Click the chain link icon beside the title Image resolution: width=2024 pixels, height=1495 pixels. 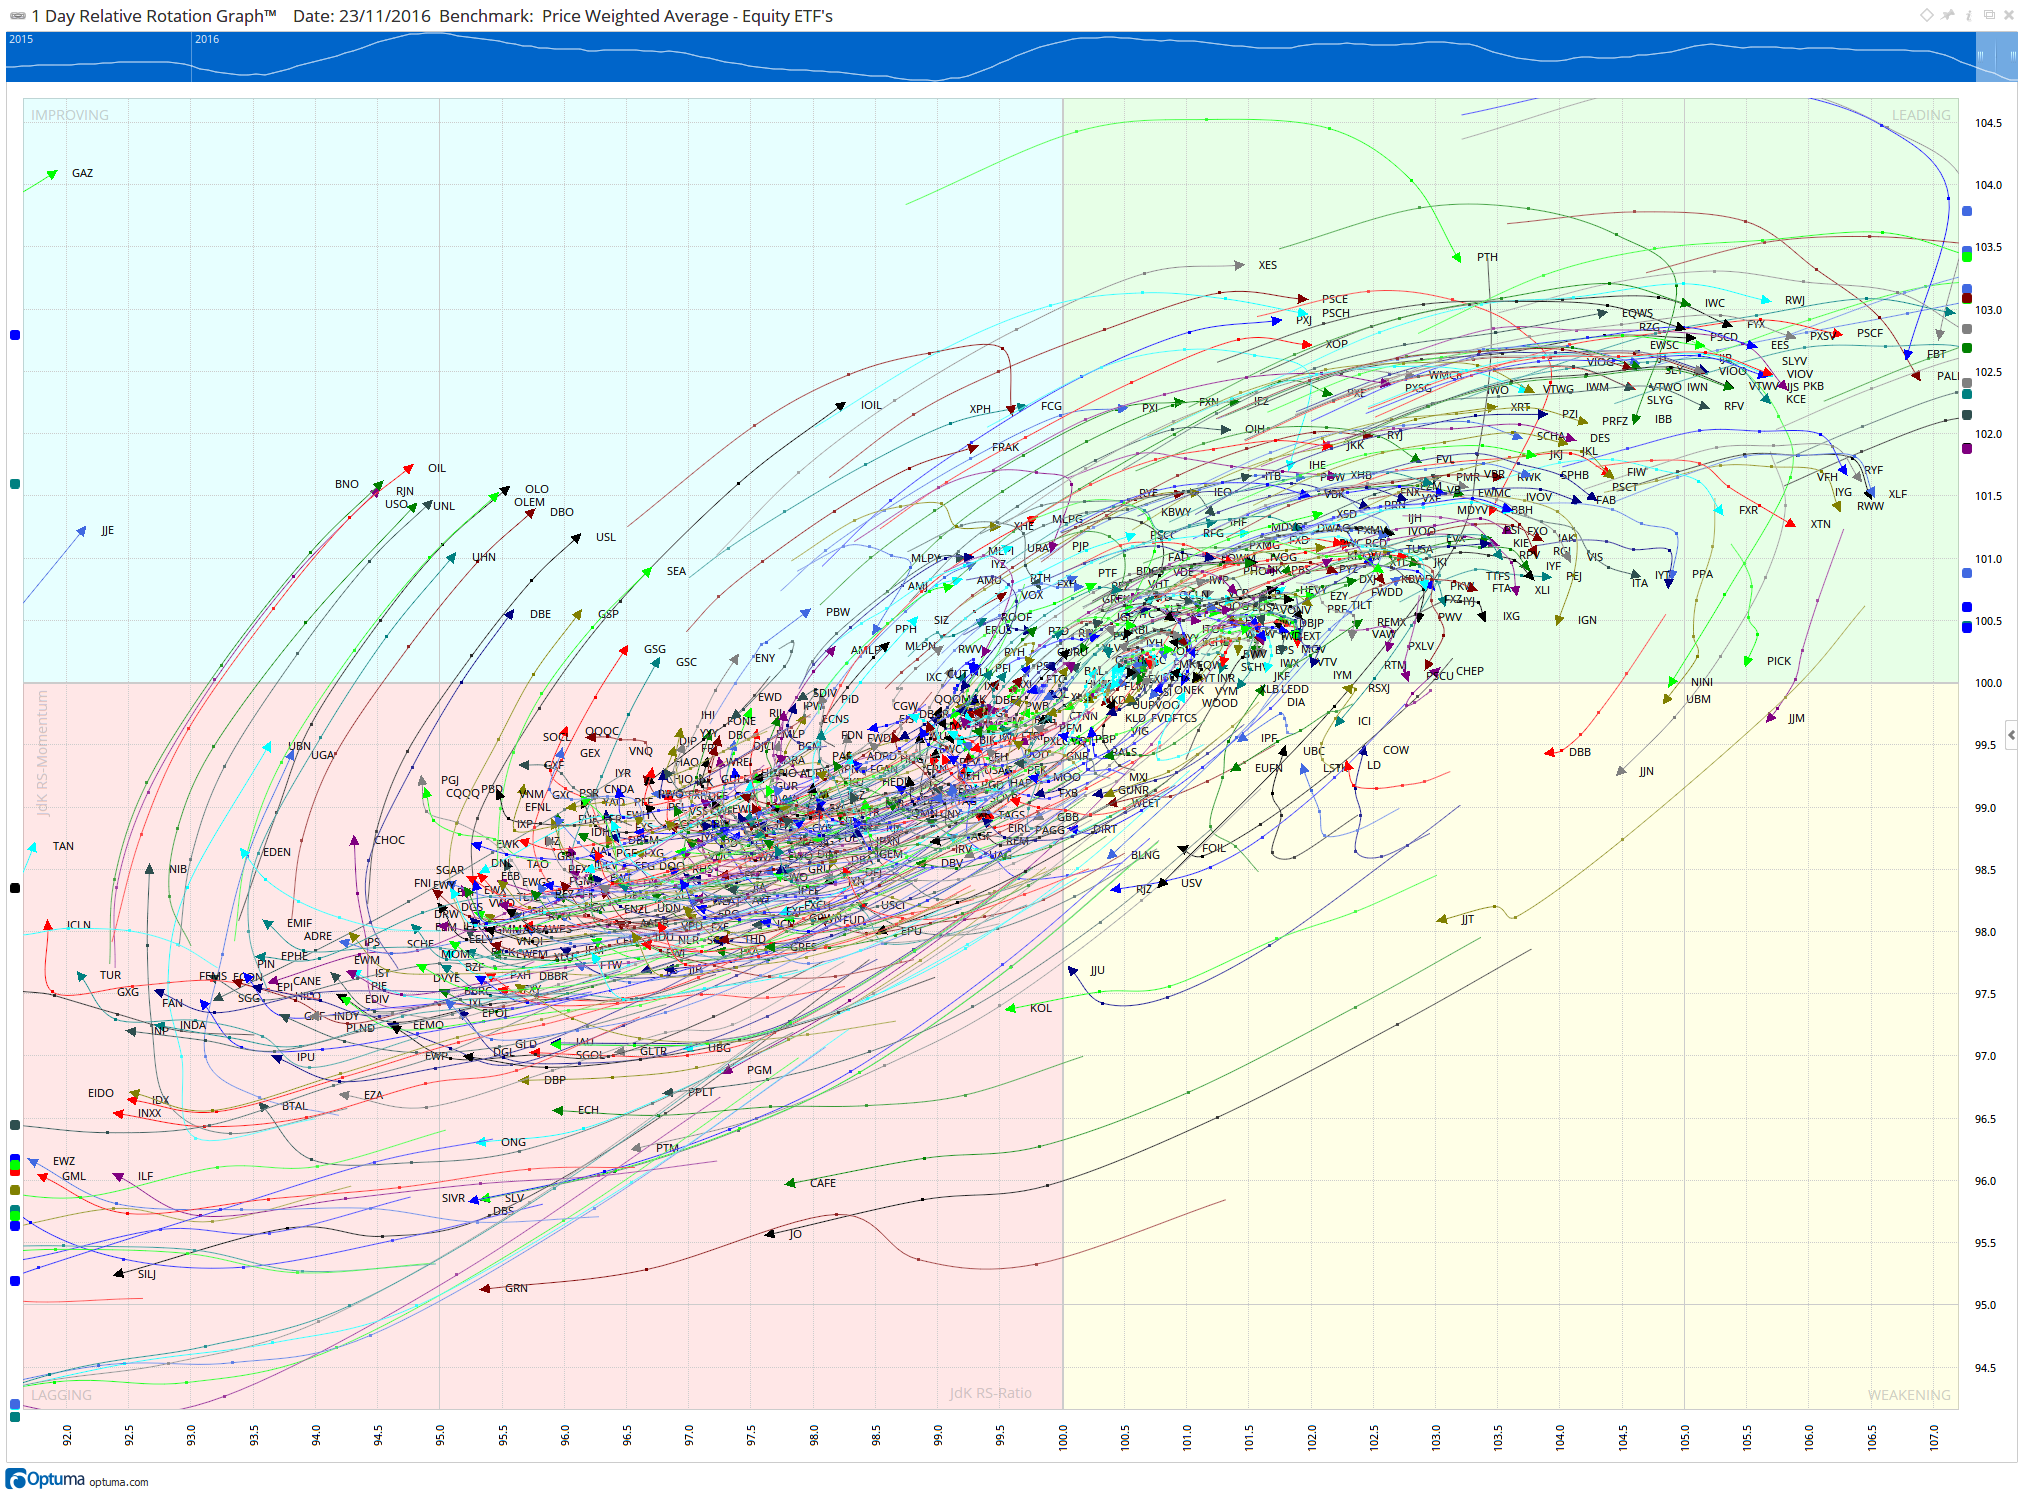coord(17,16)
